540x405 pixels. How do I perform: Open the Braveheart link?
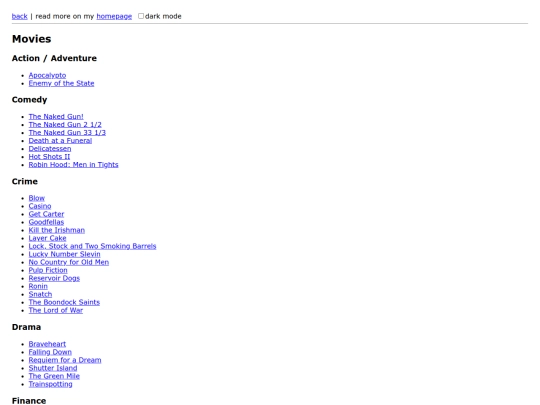[x=47, y=344]
